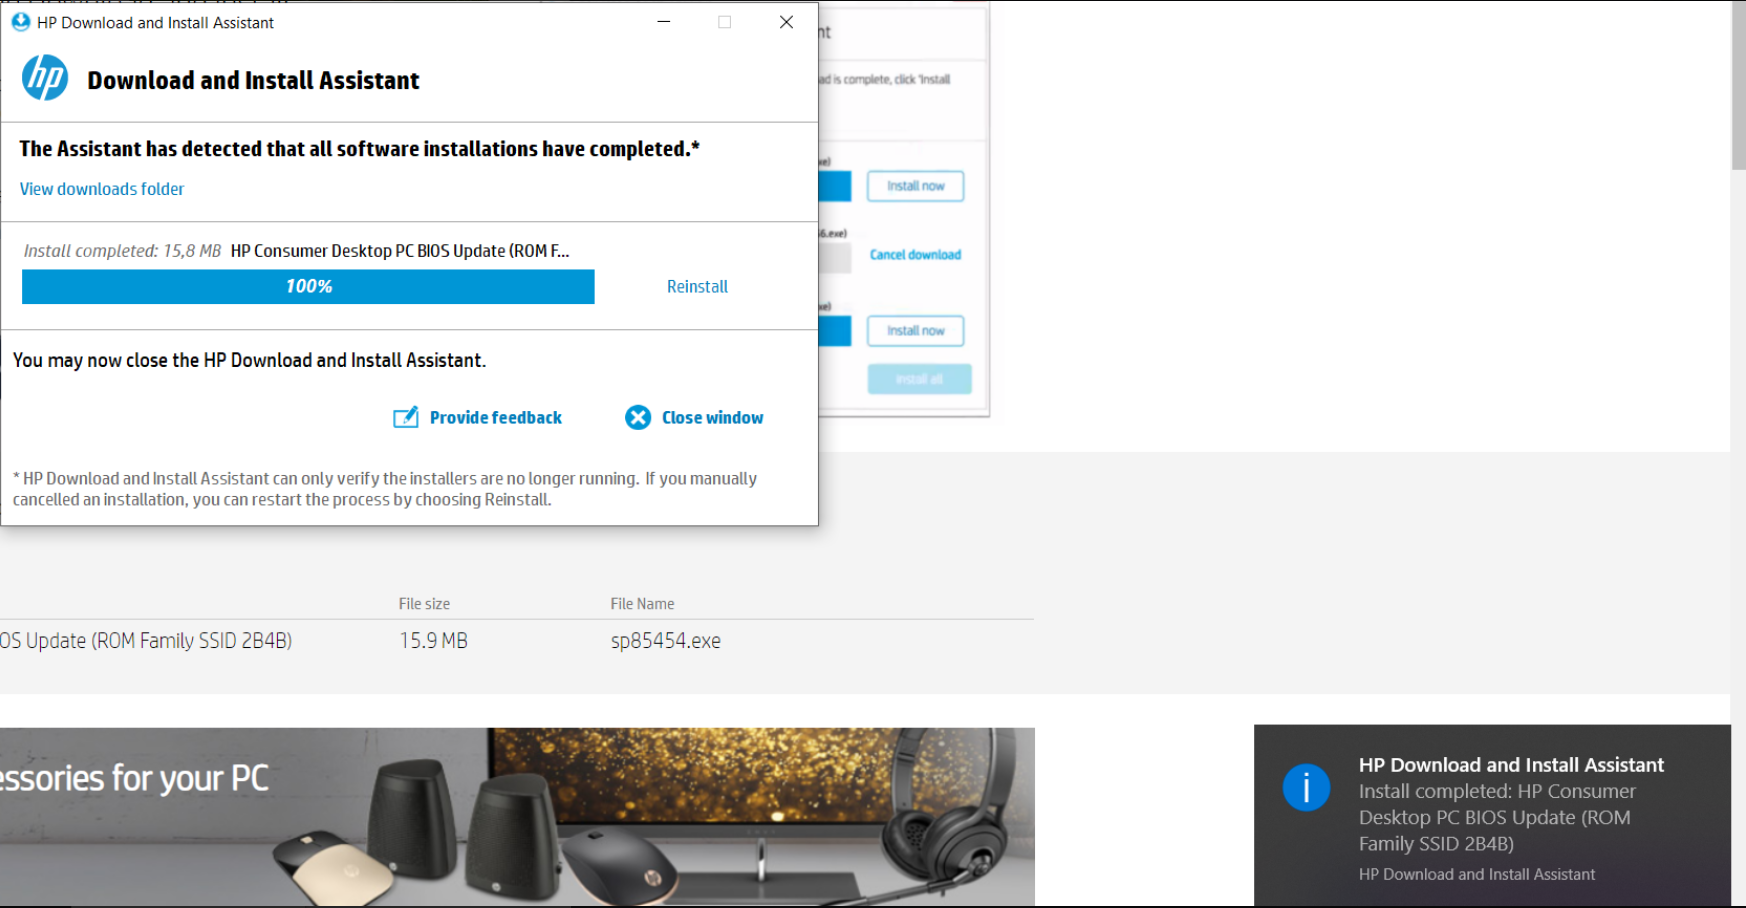This screenshot has width=1746, height=908.
Task: Click the PC accessories promotional banner
Action: tap(517, 816)
